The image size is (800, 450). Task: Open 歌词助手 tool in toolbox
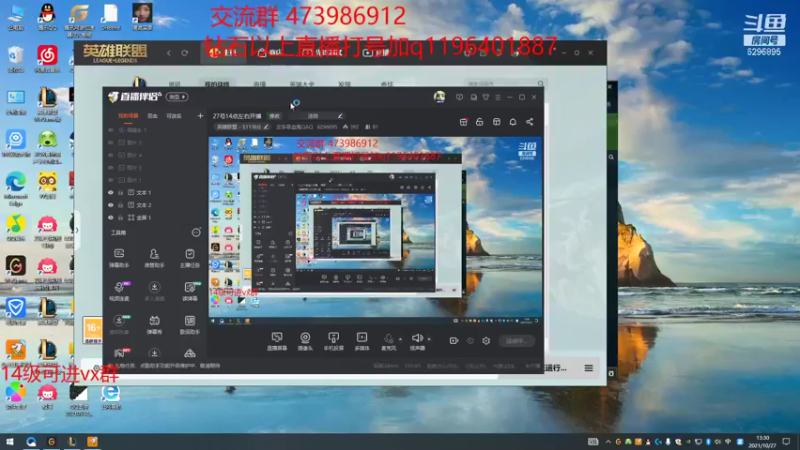coord(190,324)
